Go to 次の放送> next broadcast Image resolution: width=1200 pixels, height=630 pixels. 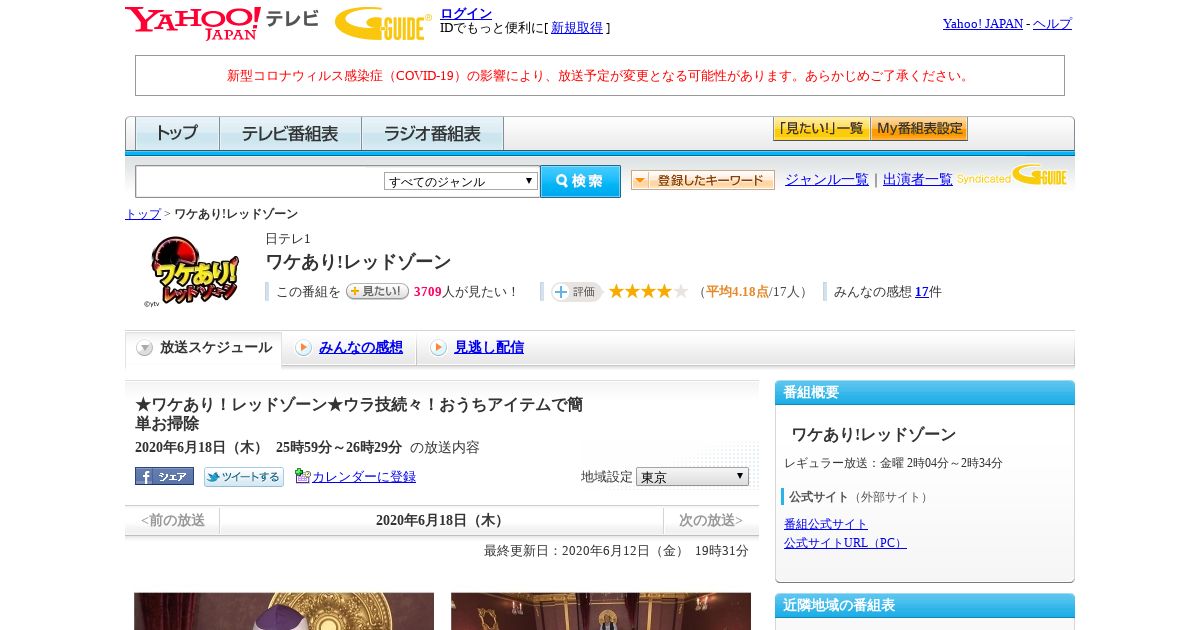pos(711,520)
